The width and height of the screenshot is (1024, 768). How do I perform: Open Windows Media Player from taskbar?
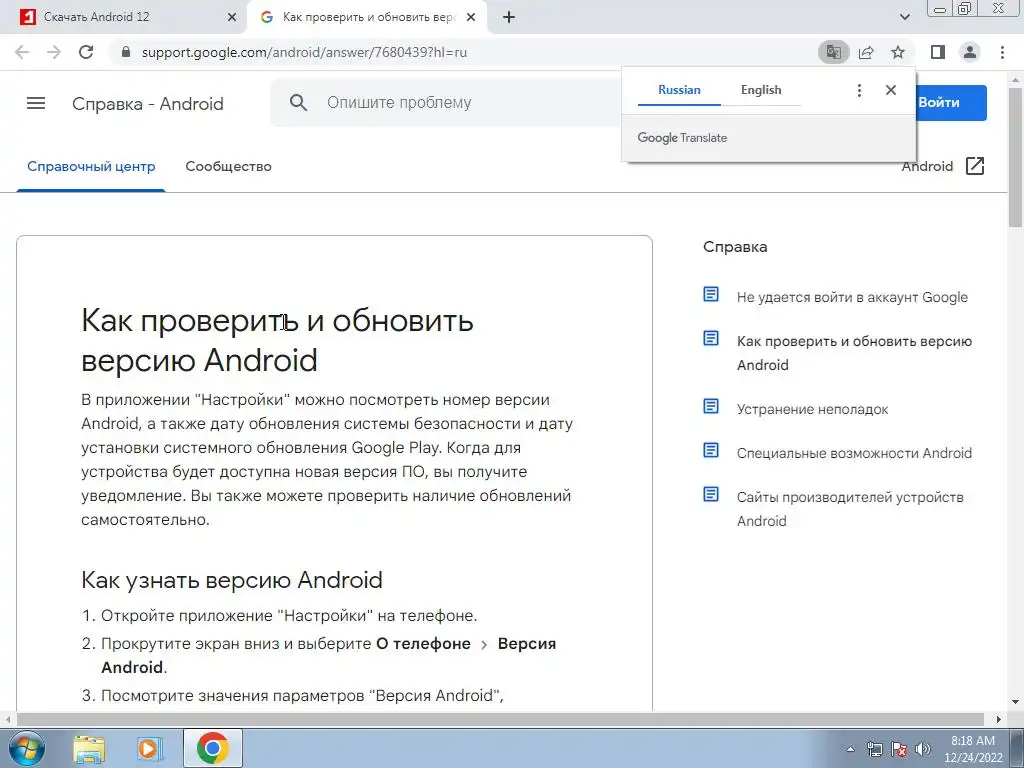pyautogui.click(x=150, y=748)
